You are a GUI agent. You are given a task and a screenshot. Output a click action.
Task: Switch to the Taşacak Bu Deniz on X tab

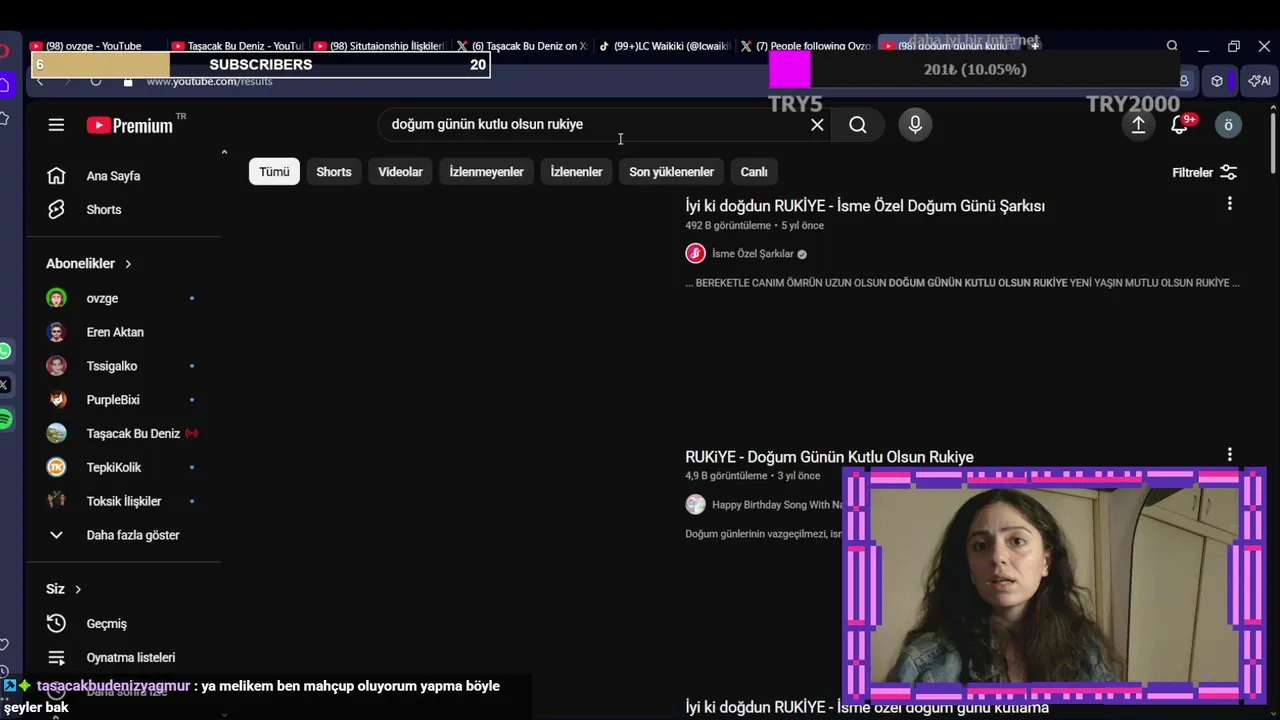(522, 46)
